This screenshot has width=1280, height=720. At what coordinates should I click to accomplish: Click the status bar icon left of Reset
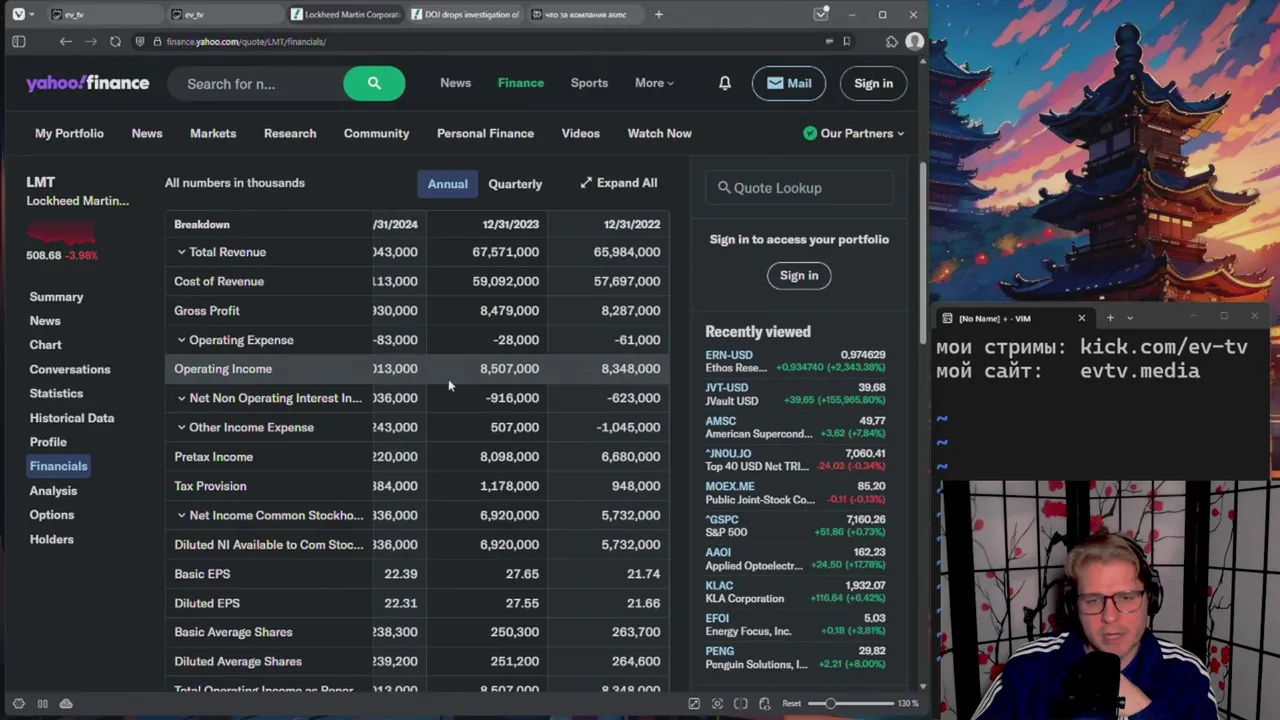pos(765,704)
